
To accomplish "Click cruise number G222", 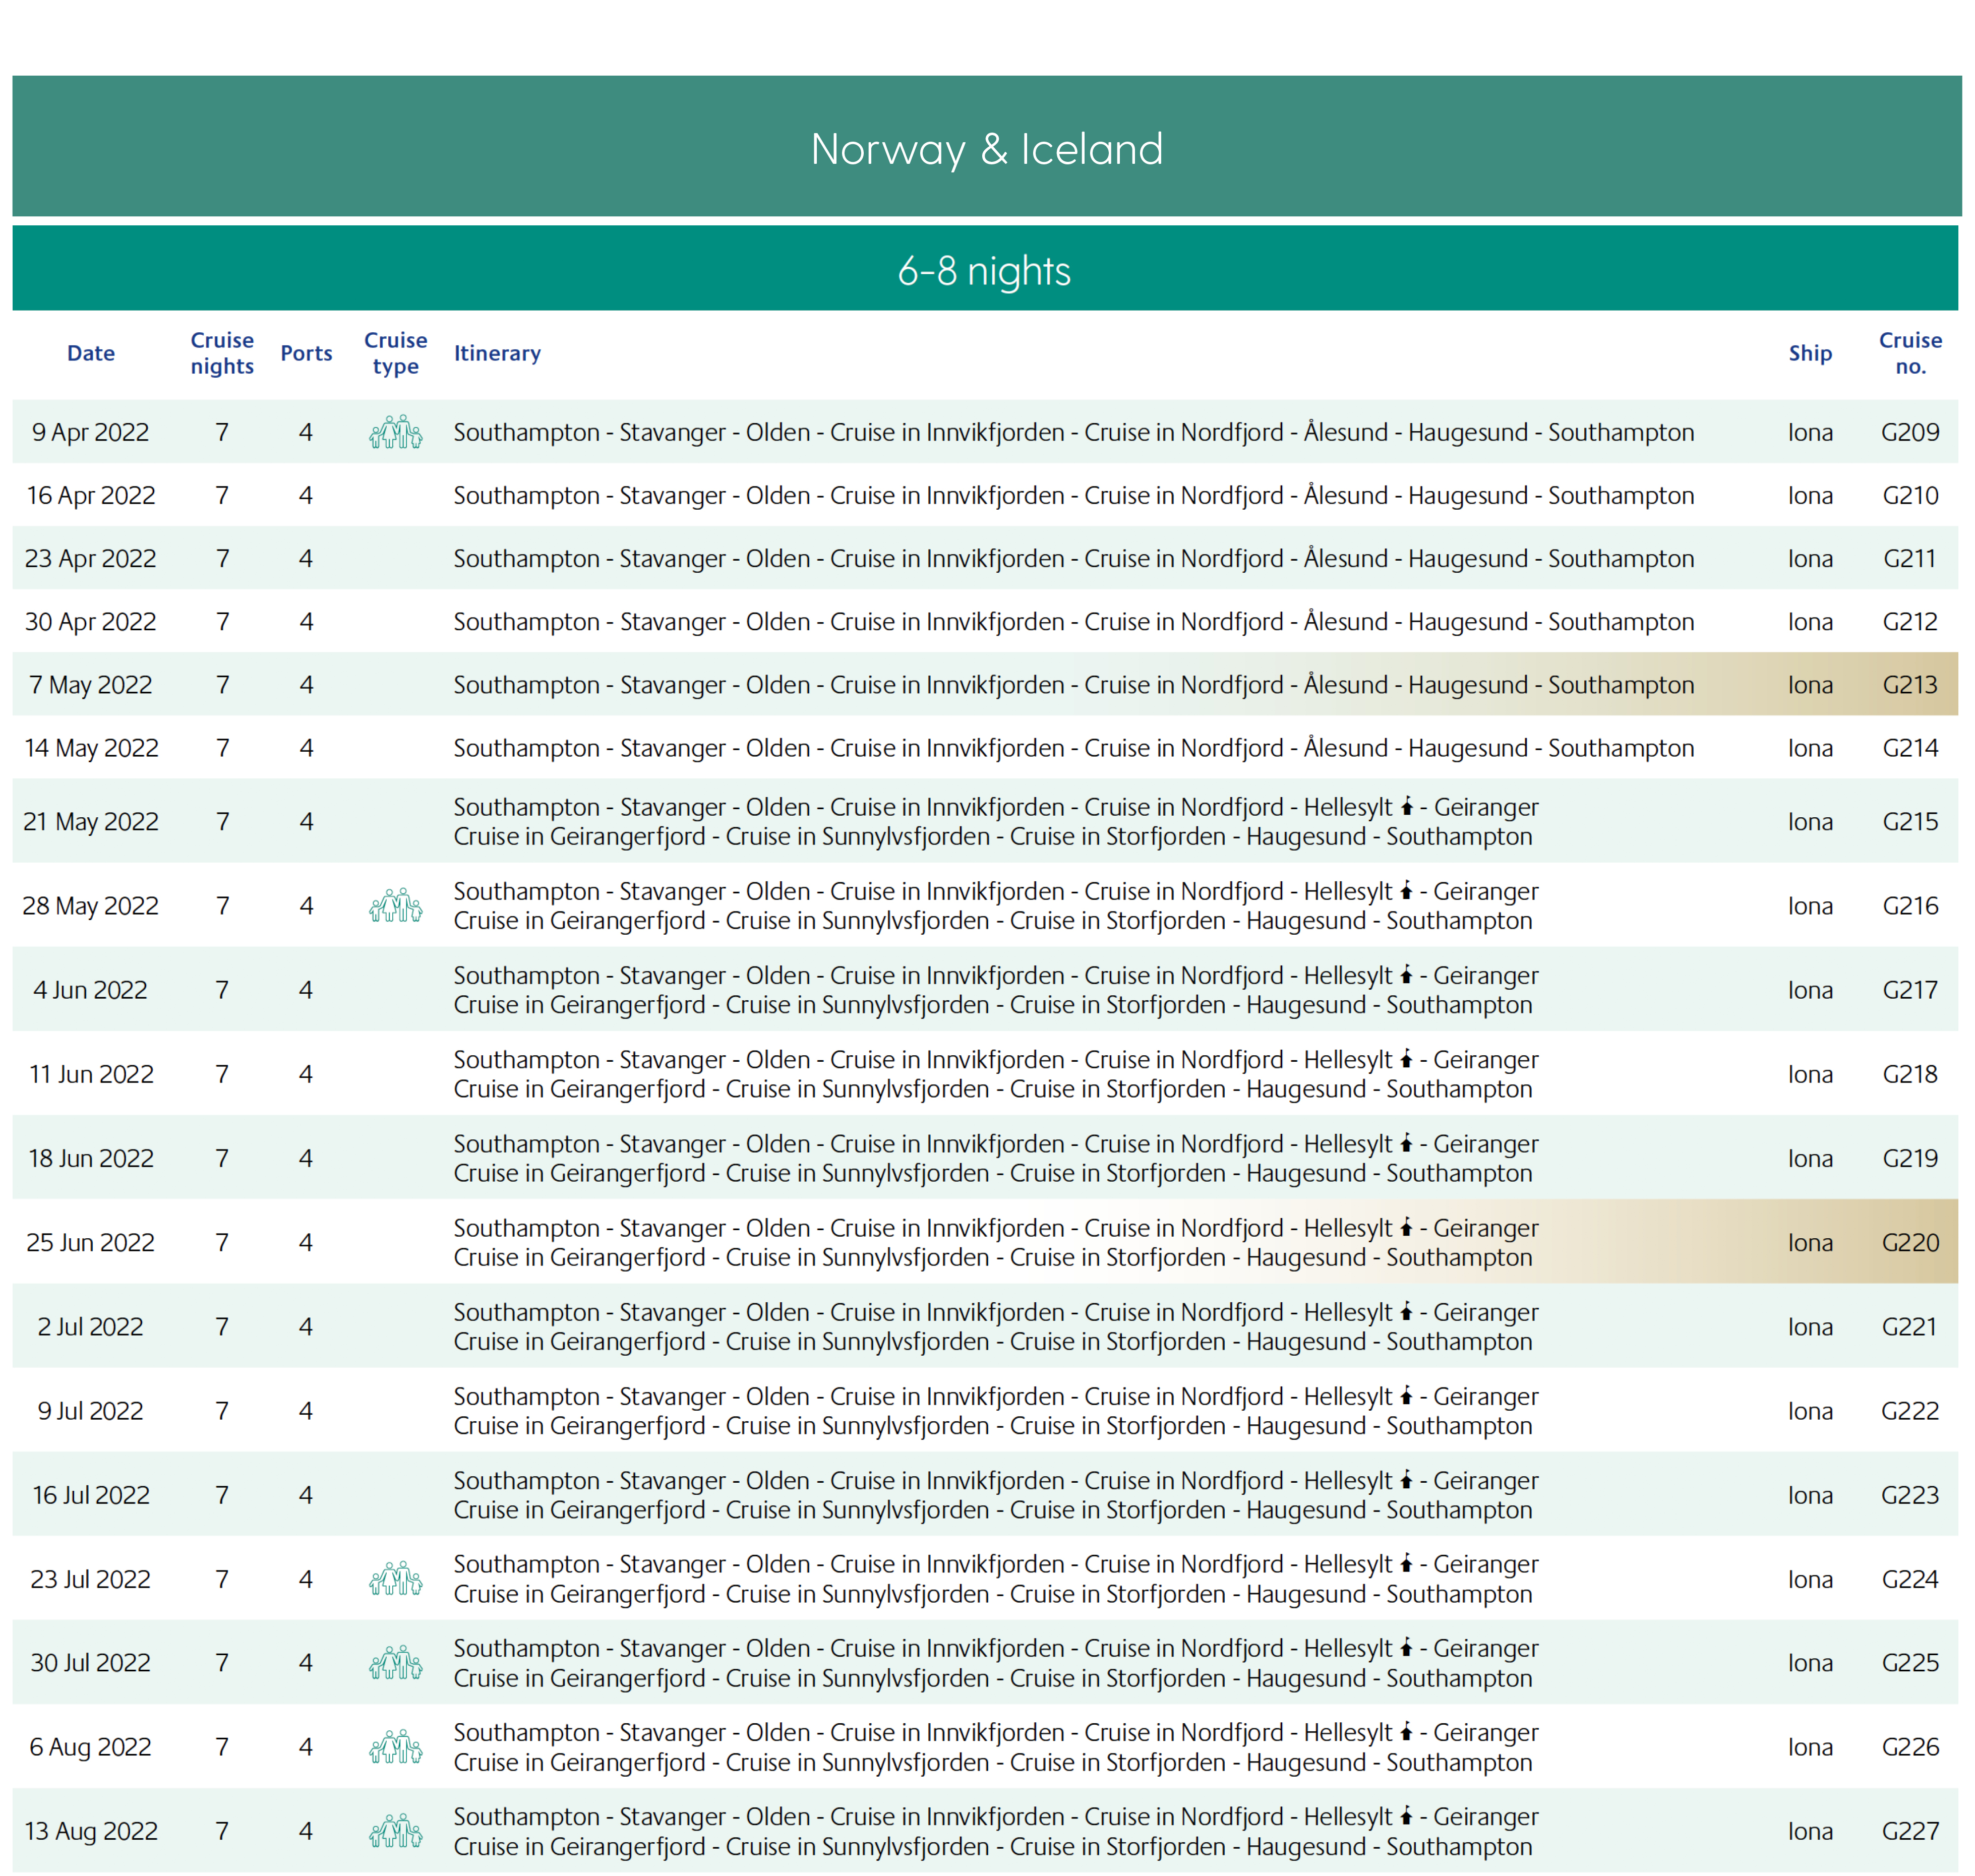I will (1910, 1410).
